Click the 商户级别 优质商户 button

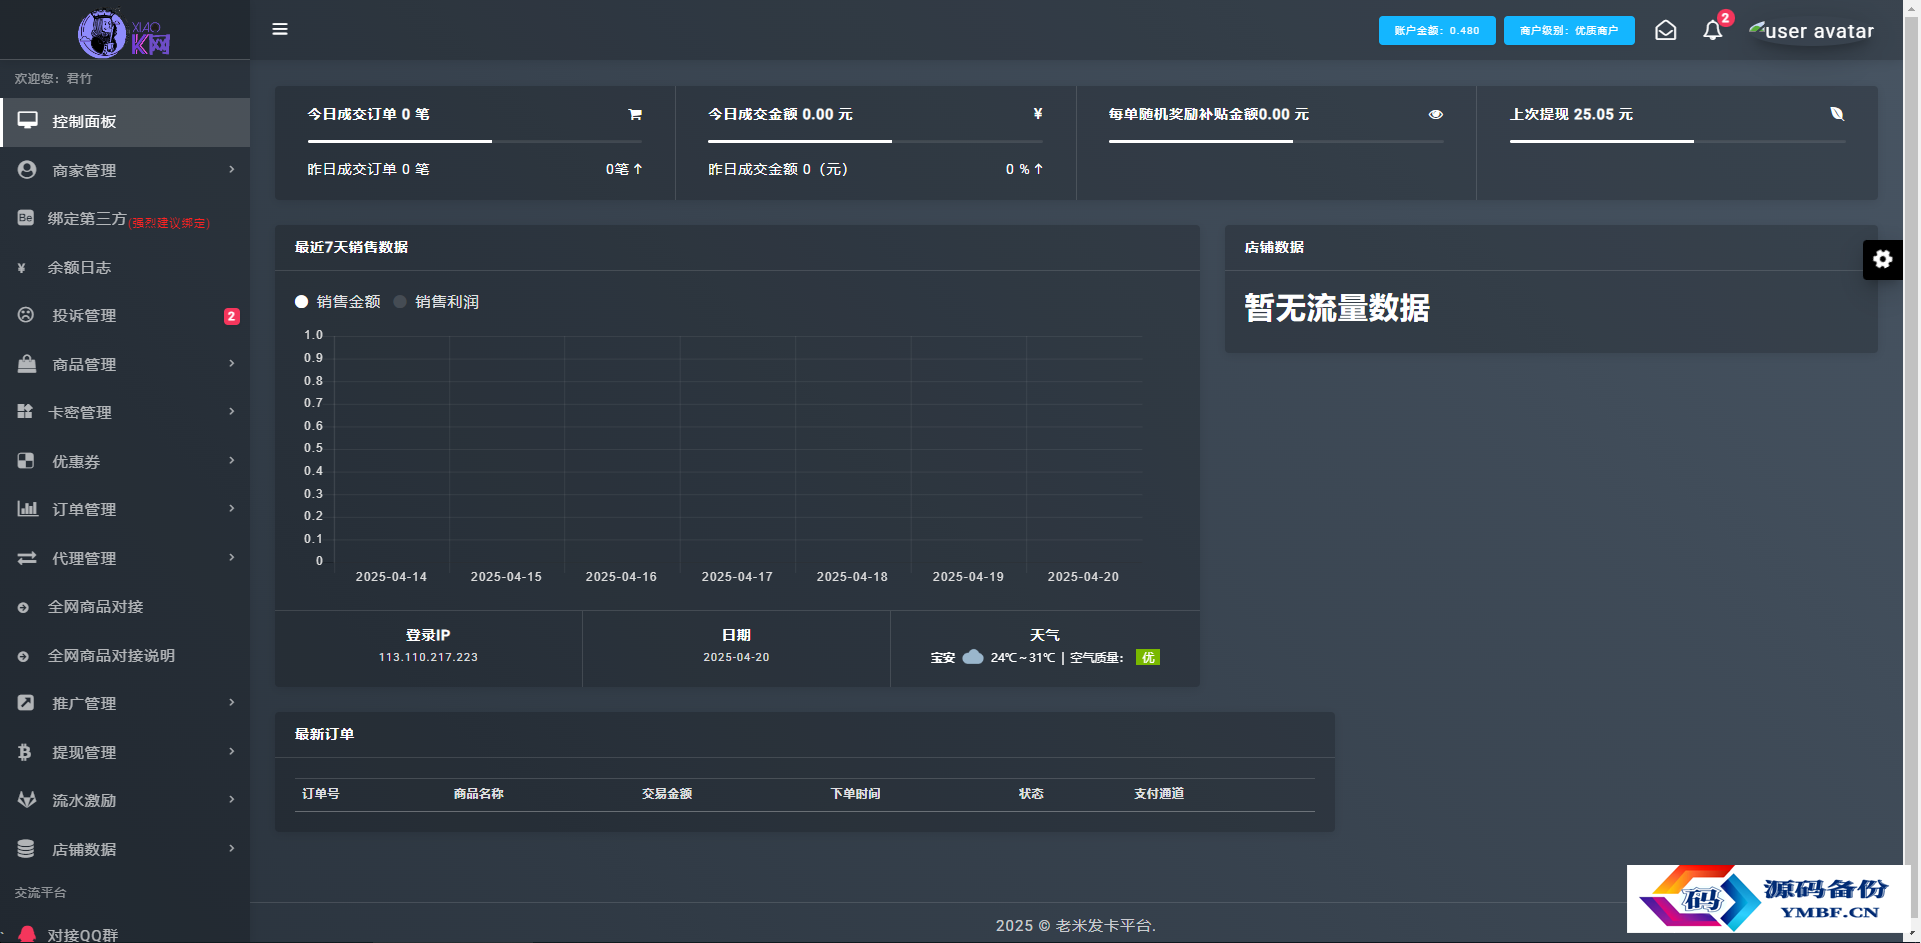tap(1569, 30)
